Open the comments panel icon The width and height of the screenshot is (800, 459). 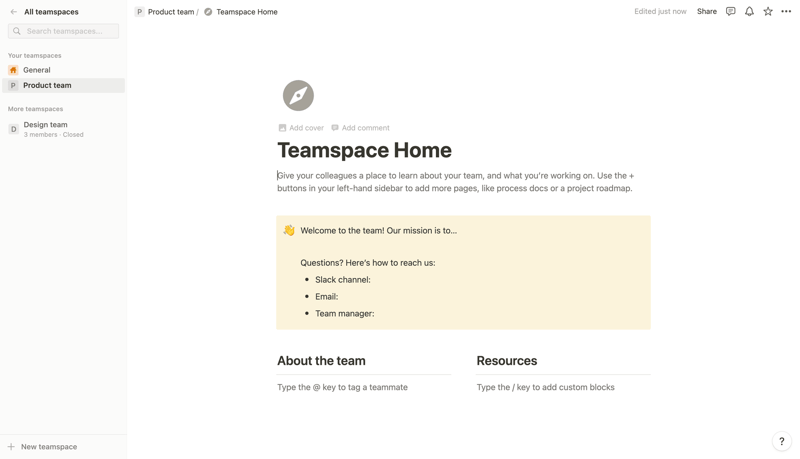coord(731,11)
